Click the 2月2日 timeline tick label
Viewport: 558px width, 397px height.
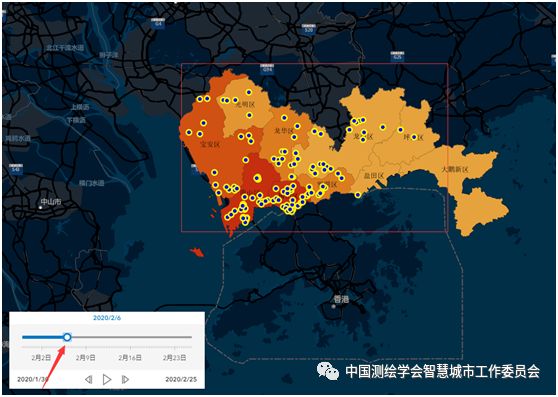(x=41, y=358)
